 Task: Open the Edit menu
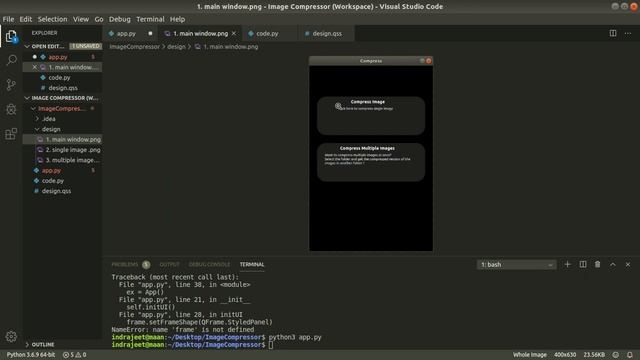click(x=25, y=19)
